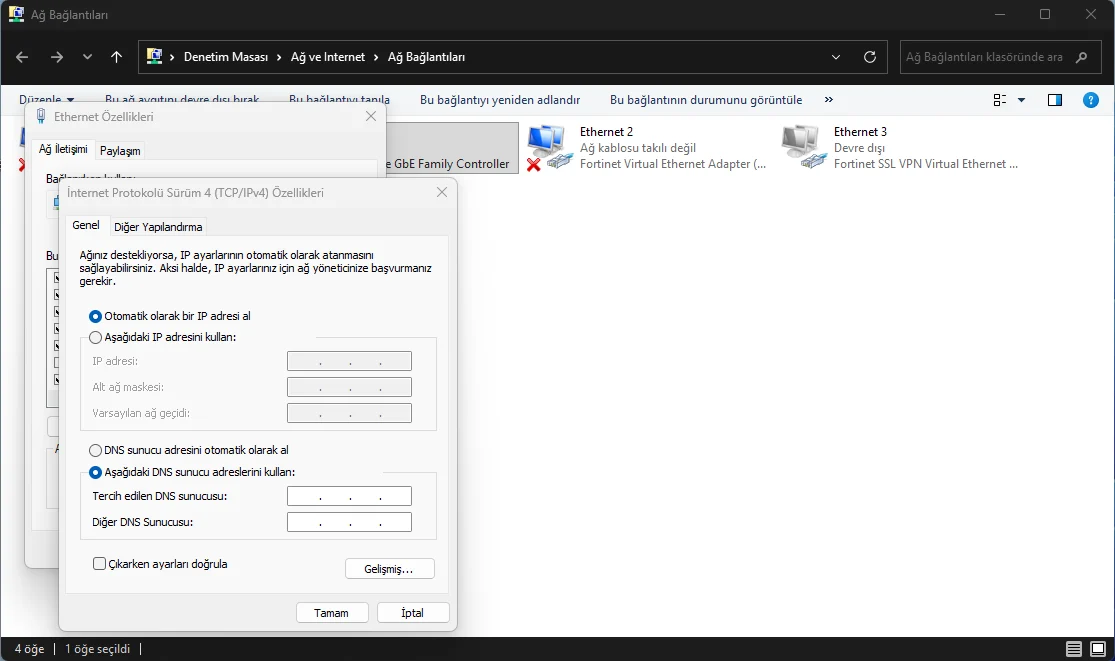Open view options dropdown arrow
The height and width of the screenshot is (661, 1115).
tap(1022, 100)
